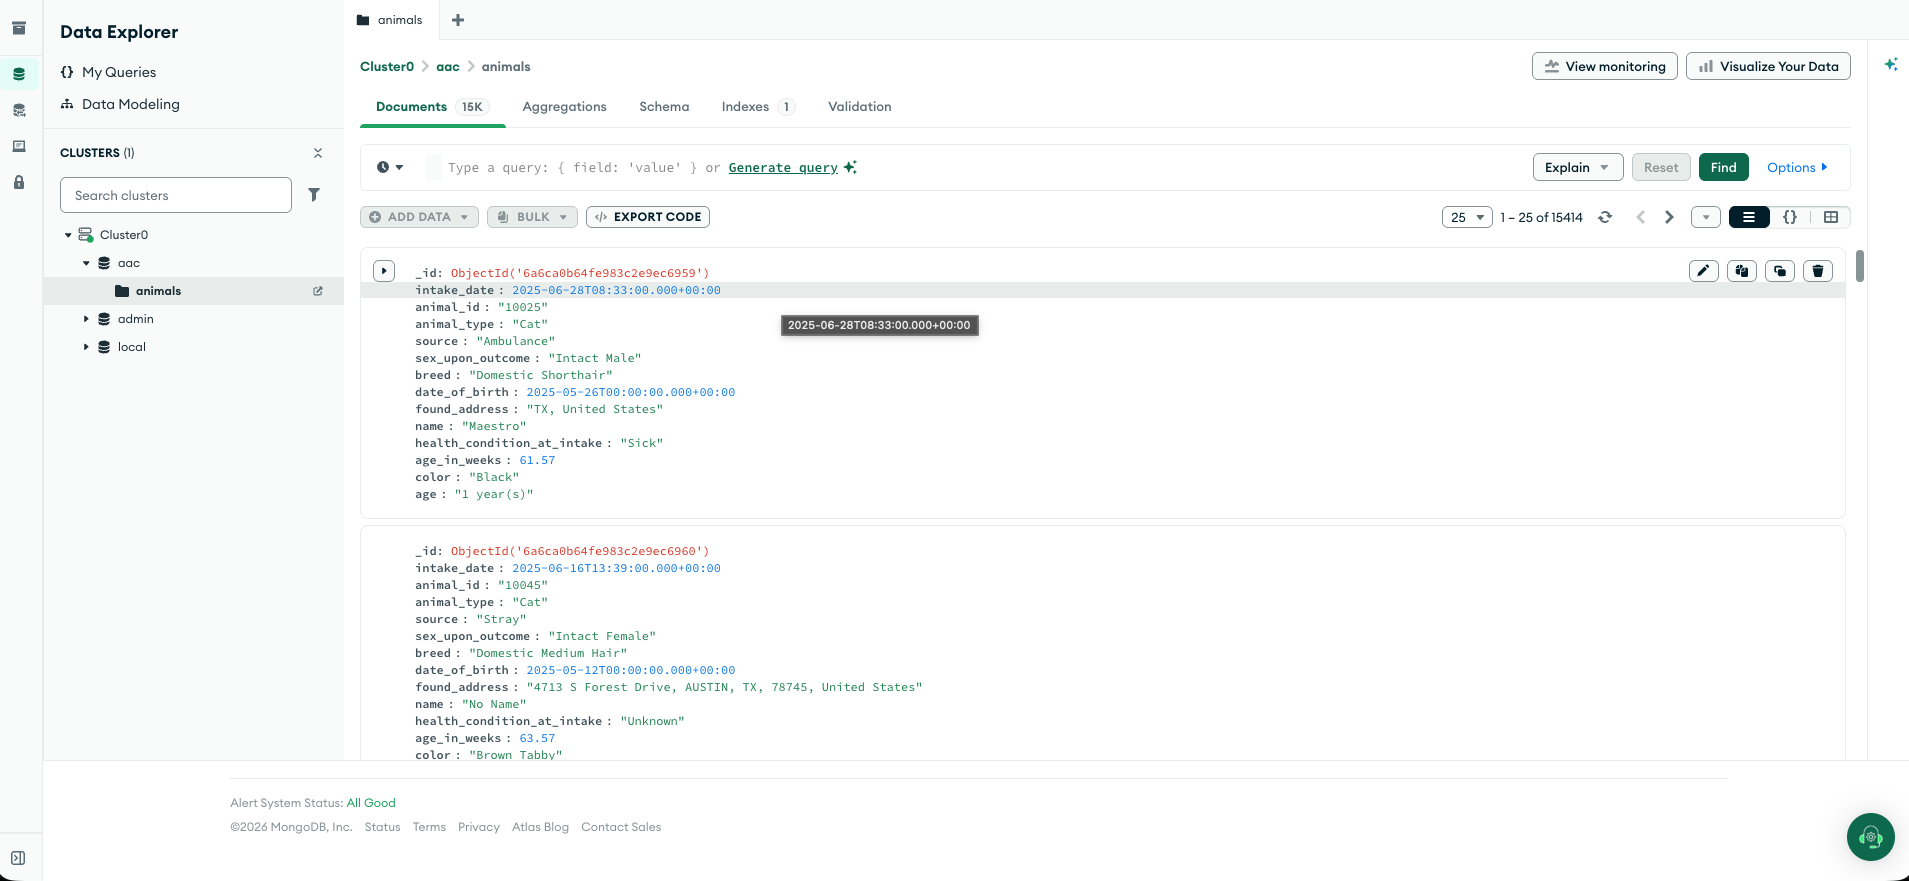Expand the admin database node
1909x881 pixels.
pyautogui.click(x=86, y=319)
